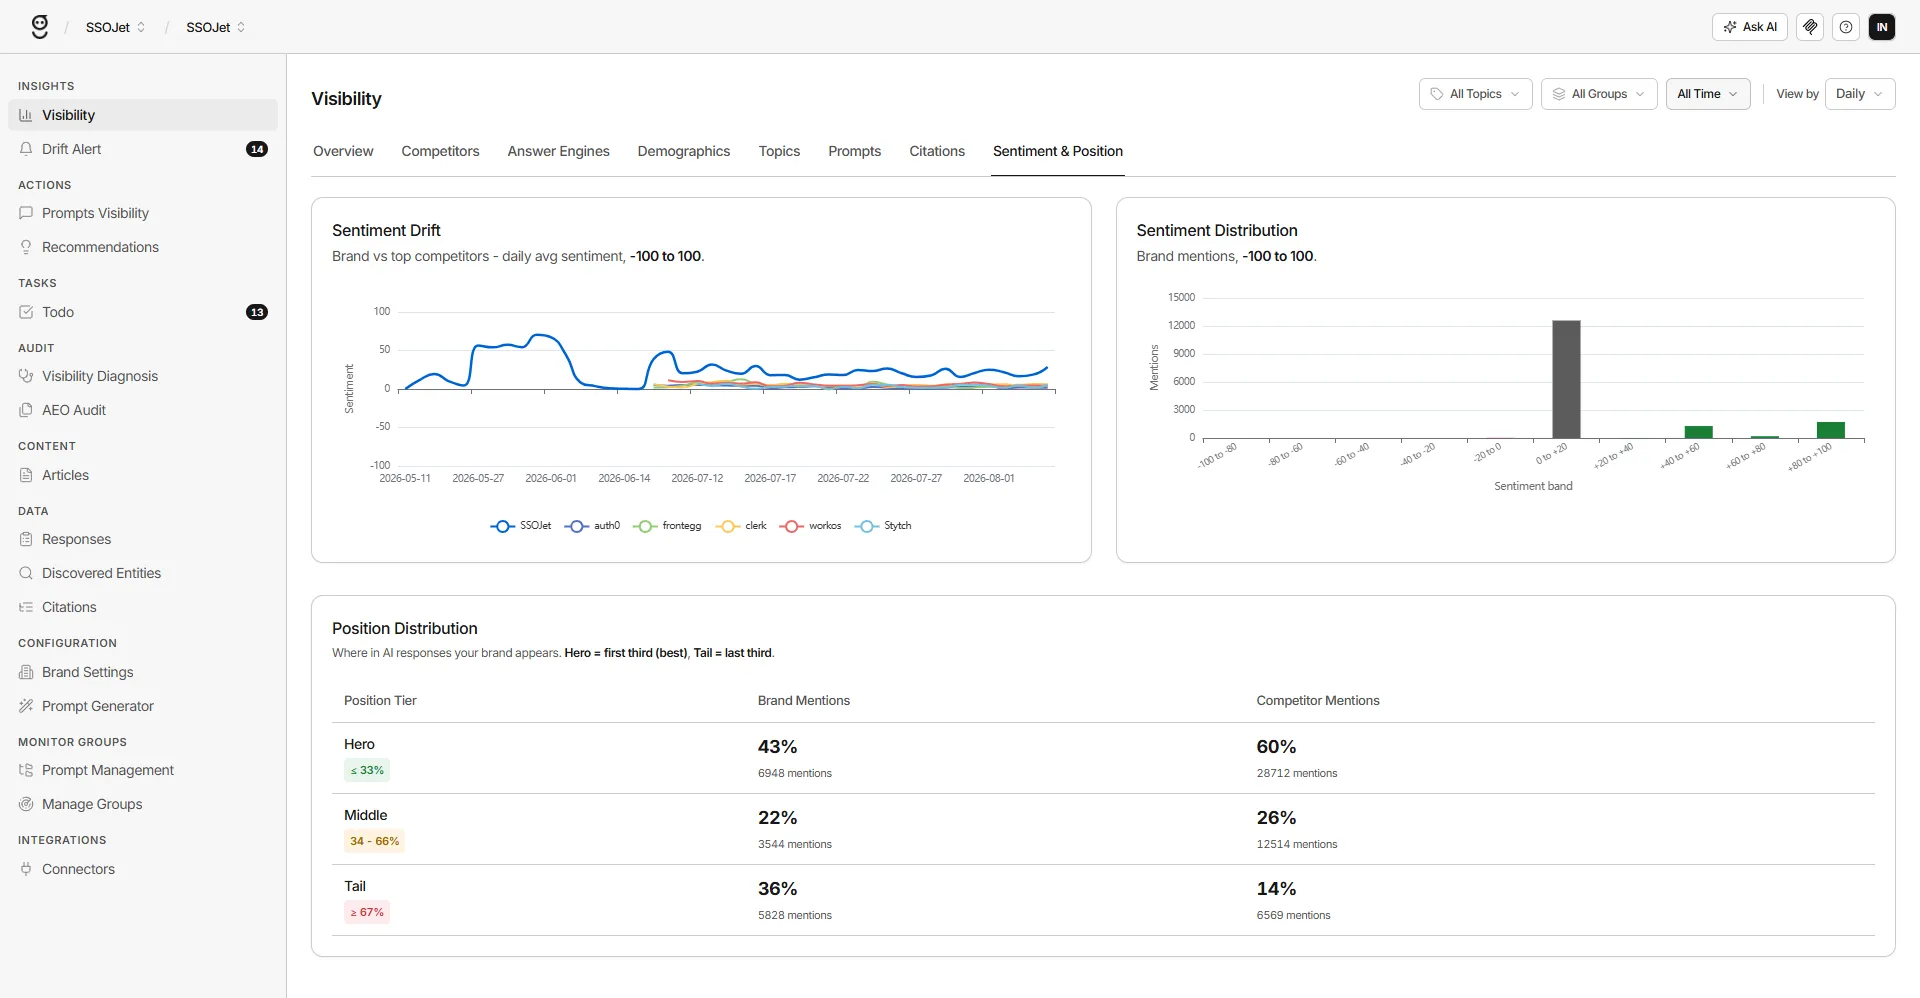1920x998 pixels.
Task: Go to Recommendations page label
Action: (100, 247)
